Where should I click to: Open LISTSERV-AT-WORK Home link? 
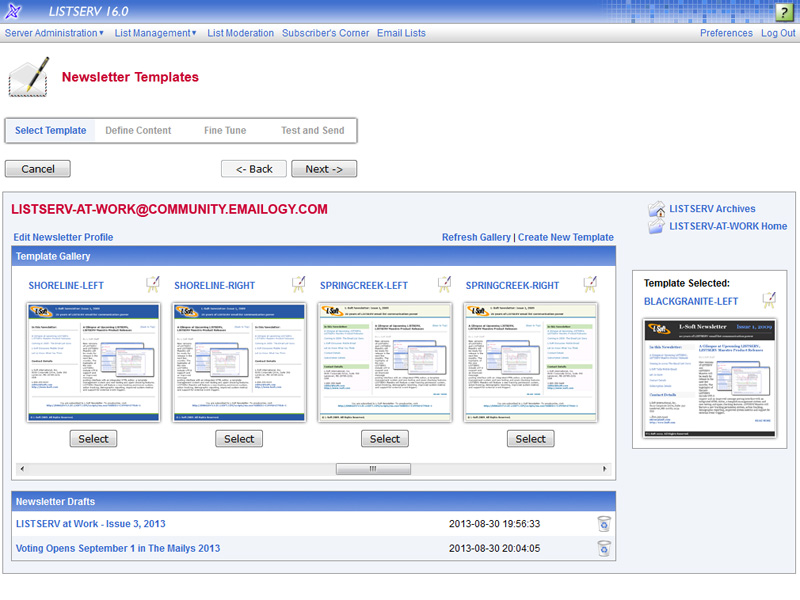[x=728, y=226]
